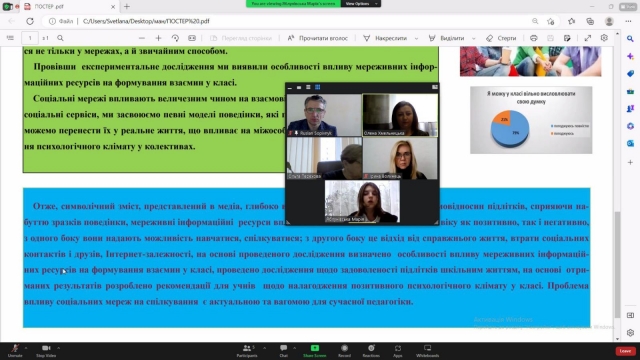The width and height of the screenshot is (640, 360).
Task: Click the fit to page icon
Action: 192,38
